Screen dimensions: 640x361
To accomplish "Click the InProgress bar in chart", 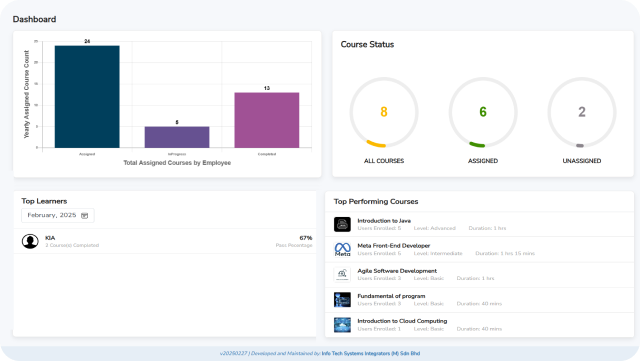I will coord(177,137).
